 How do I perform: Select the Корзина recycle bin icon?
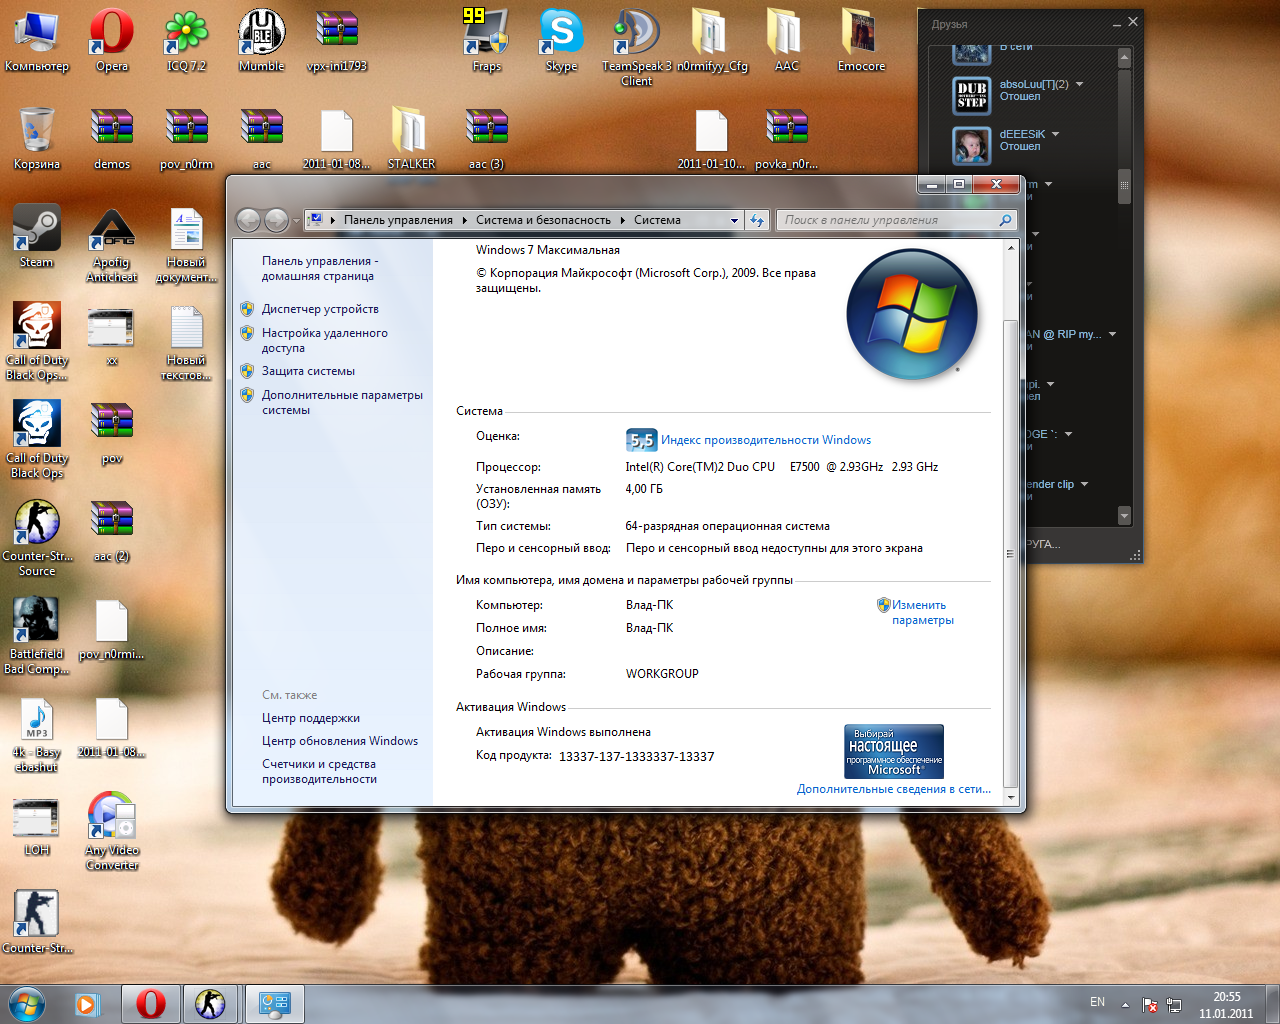pos(37,138)
